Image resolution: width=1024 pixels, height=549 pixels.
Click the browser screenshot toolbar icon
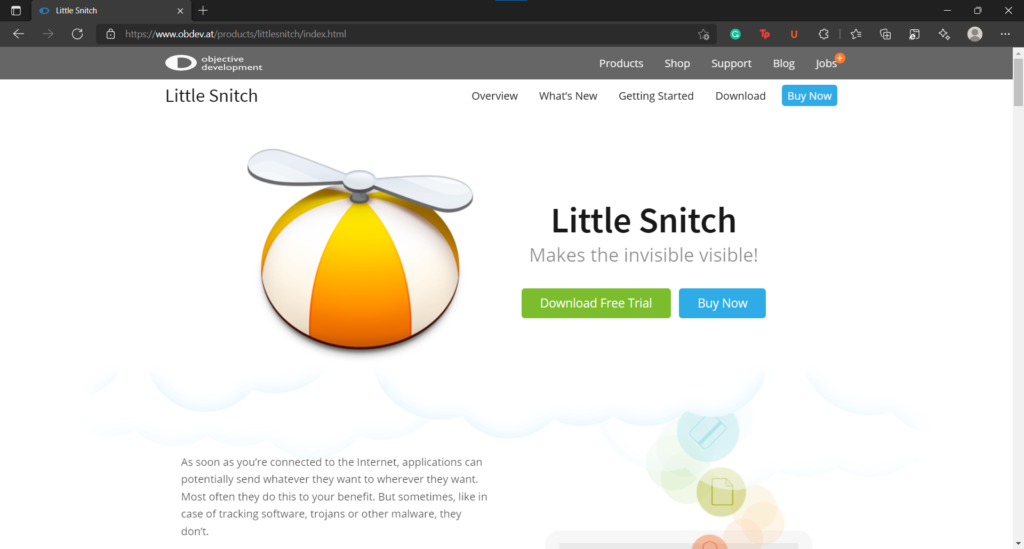point(914,34)
